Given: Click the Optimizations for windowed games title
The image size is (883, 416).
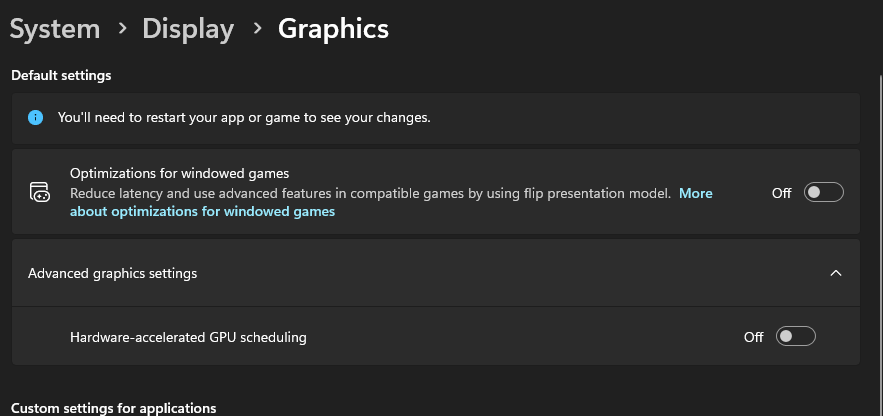Looking at the screenshot, I should click(x=180, y=173).
